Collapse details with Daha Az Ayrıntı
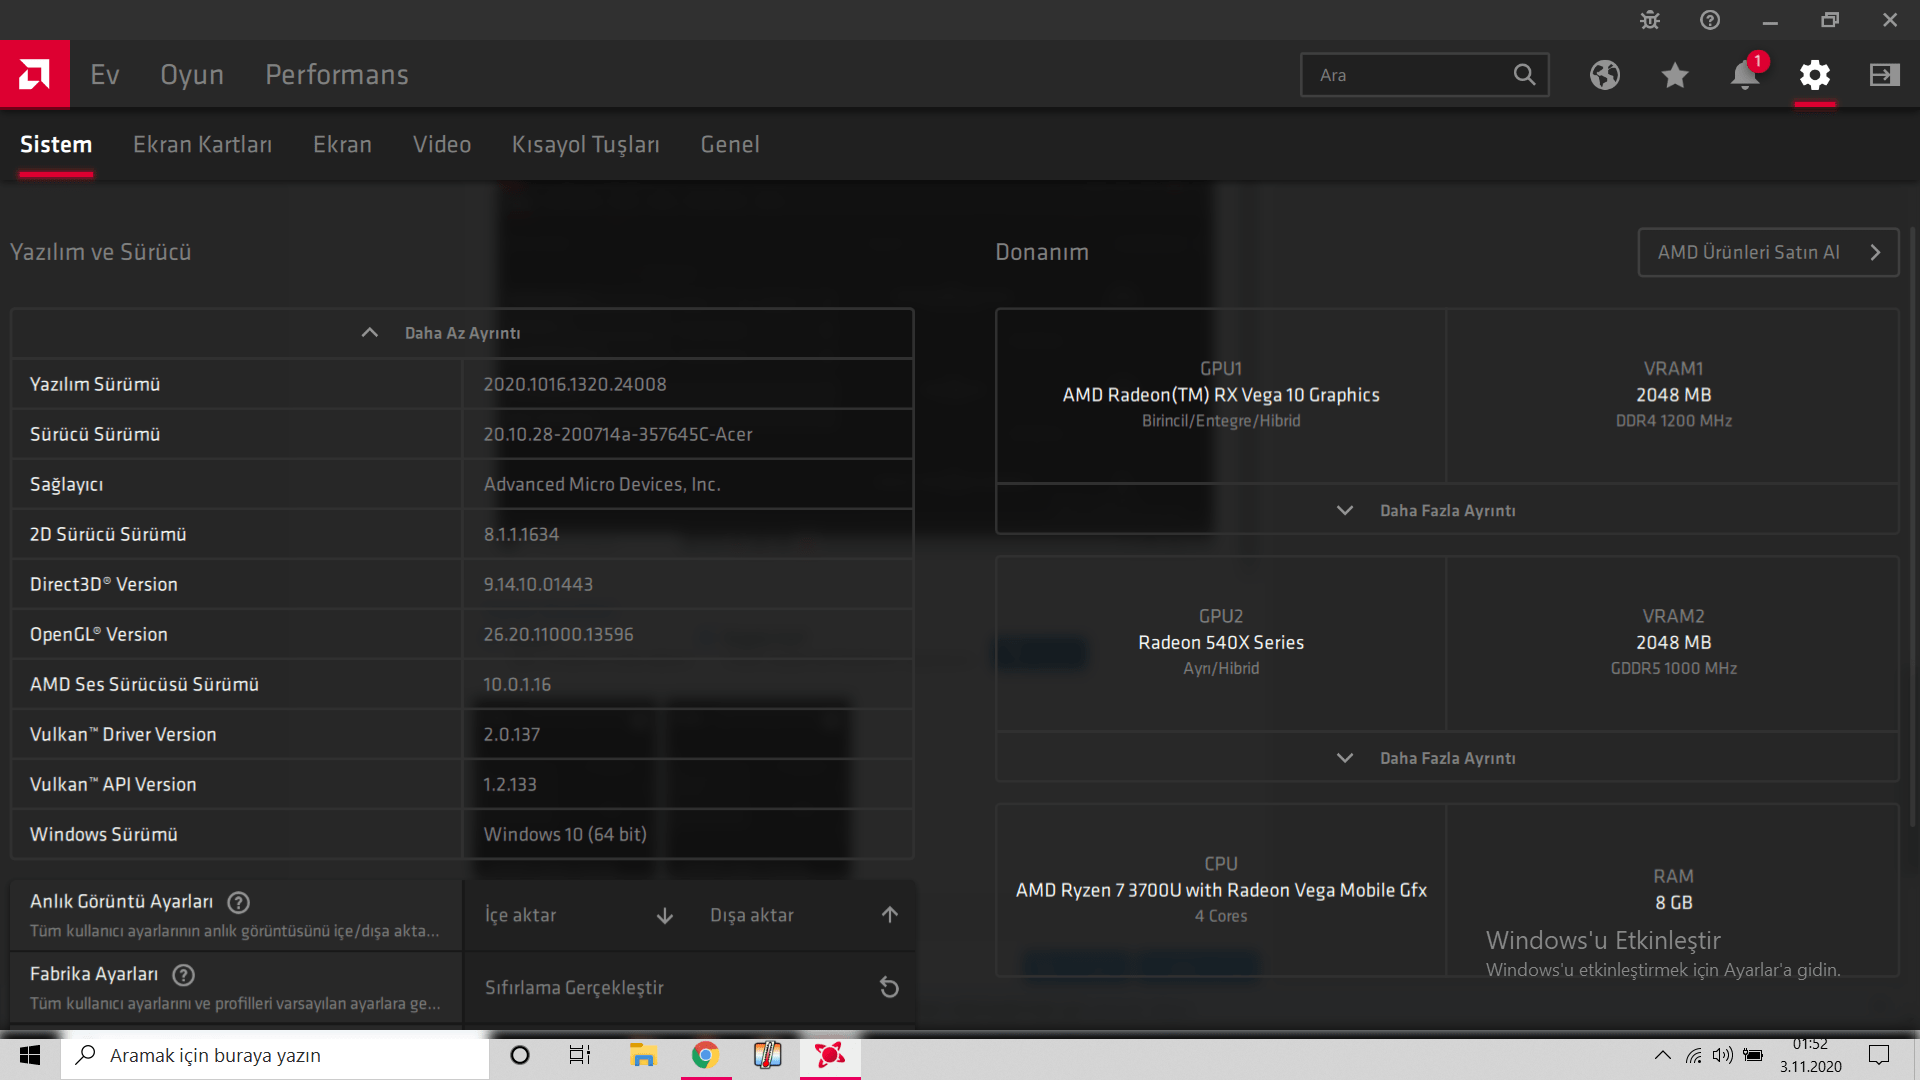The width and height of the screenshot is (1920, 1080). [x=461, y=333]
